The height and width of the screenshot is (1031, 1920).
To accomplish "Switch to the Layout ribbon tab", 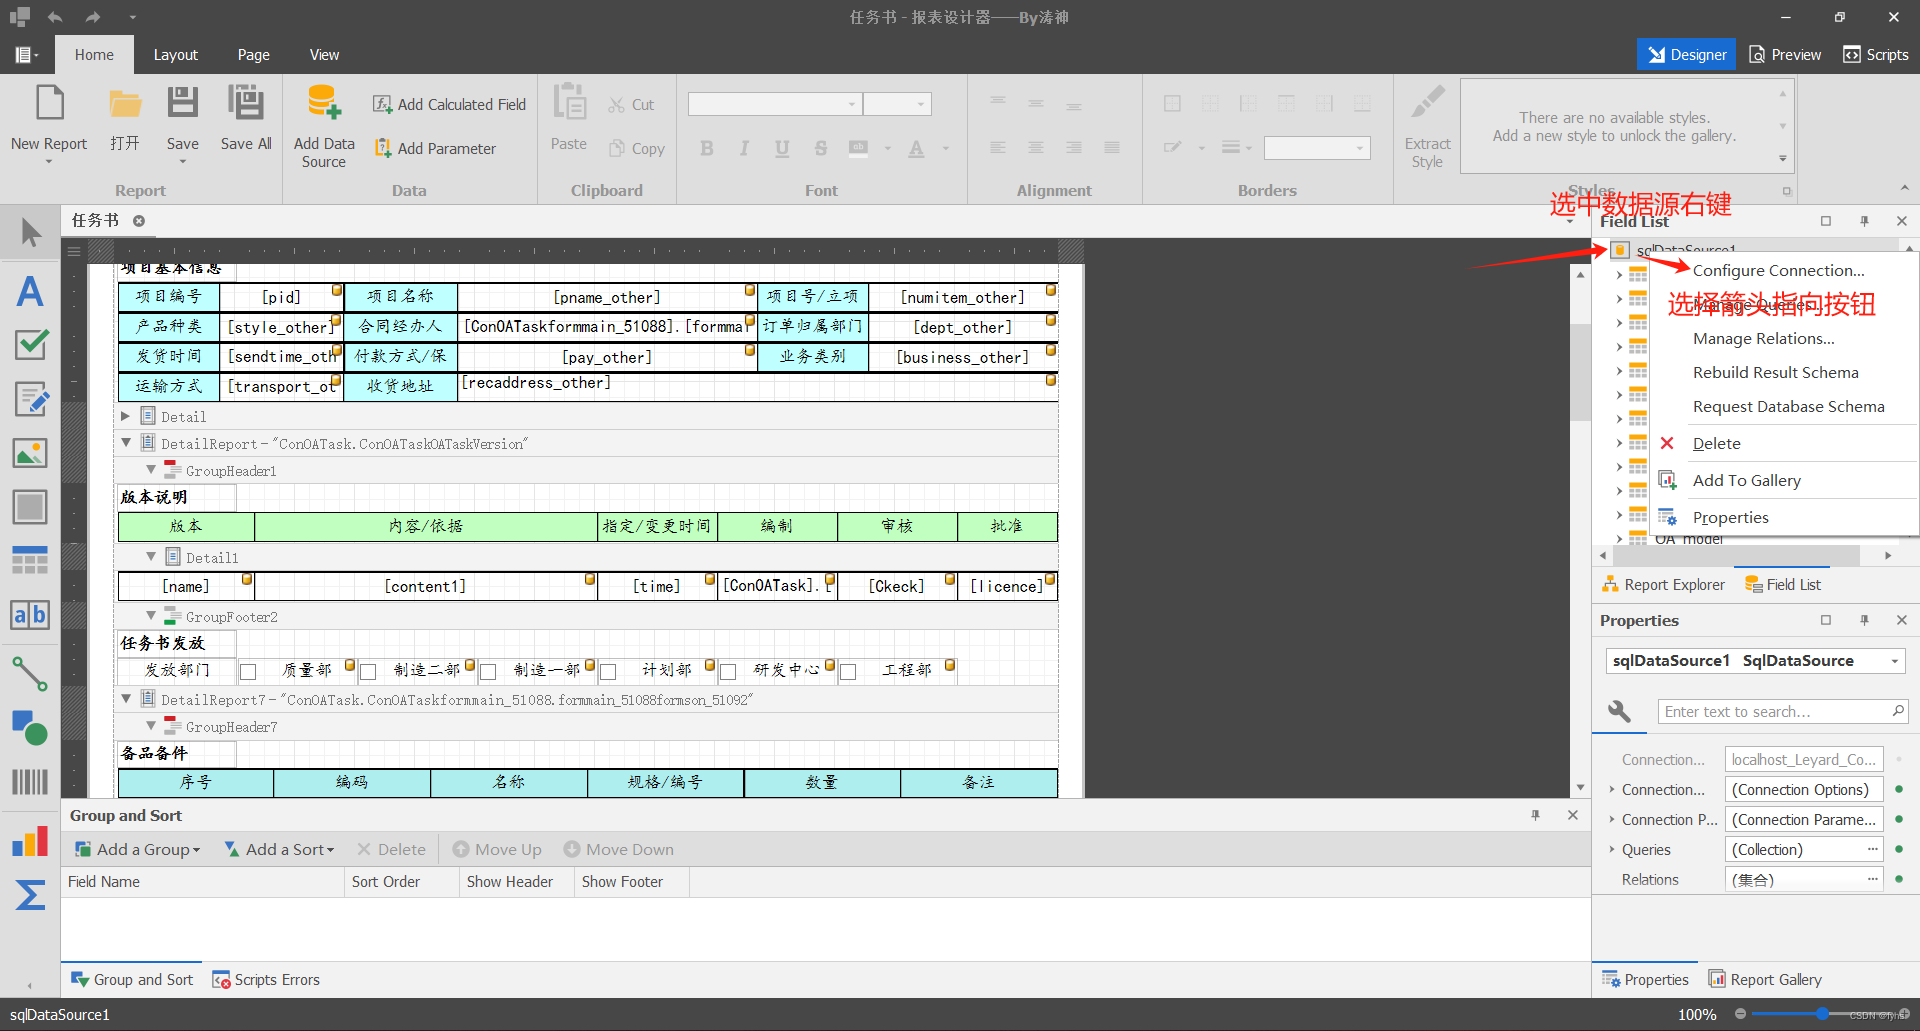I will click(175, 55).
